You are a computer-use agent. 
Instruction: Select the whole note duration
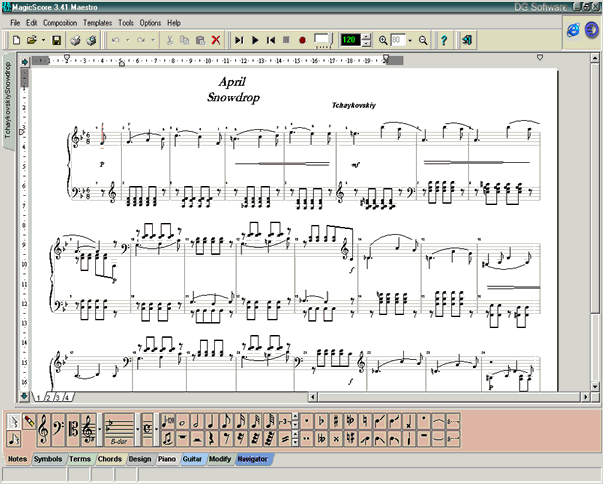coord(182,422)
